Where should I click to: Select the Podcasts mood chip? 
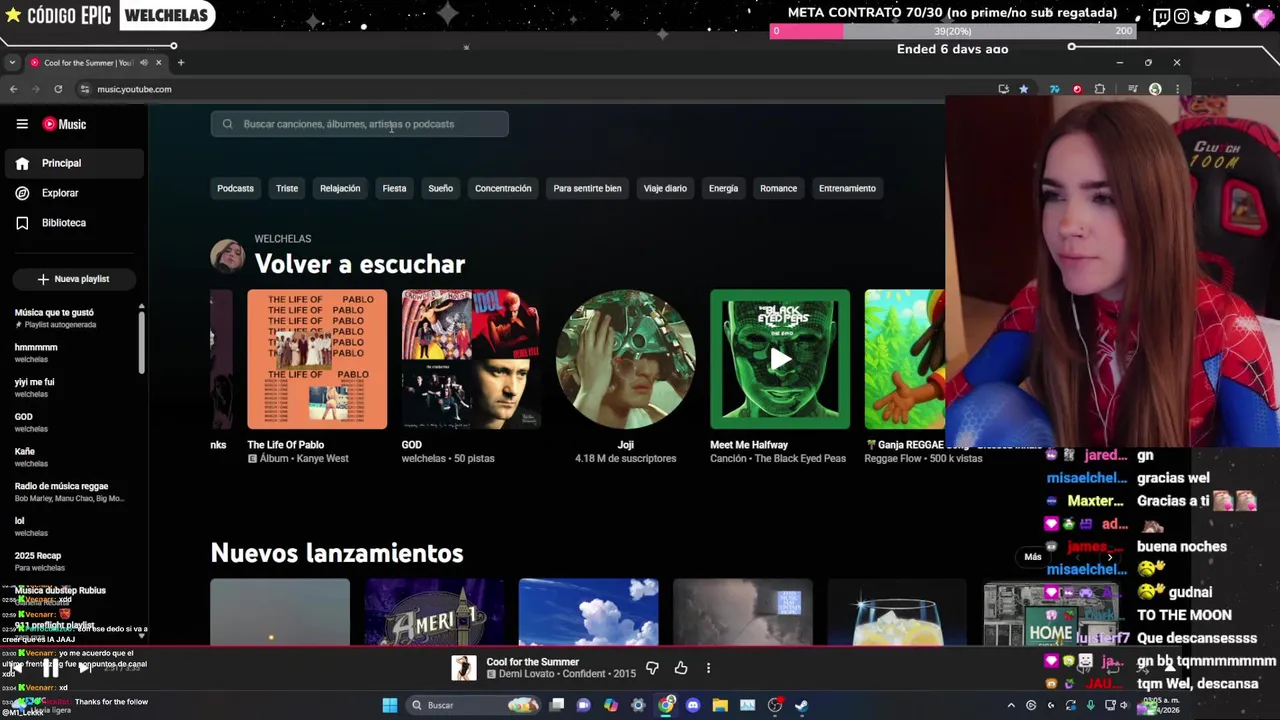pos(235,188)
